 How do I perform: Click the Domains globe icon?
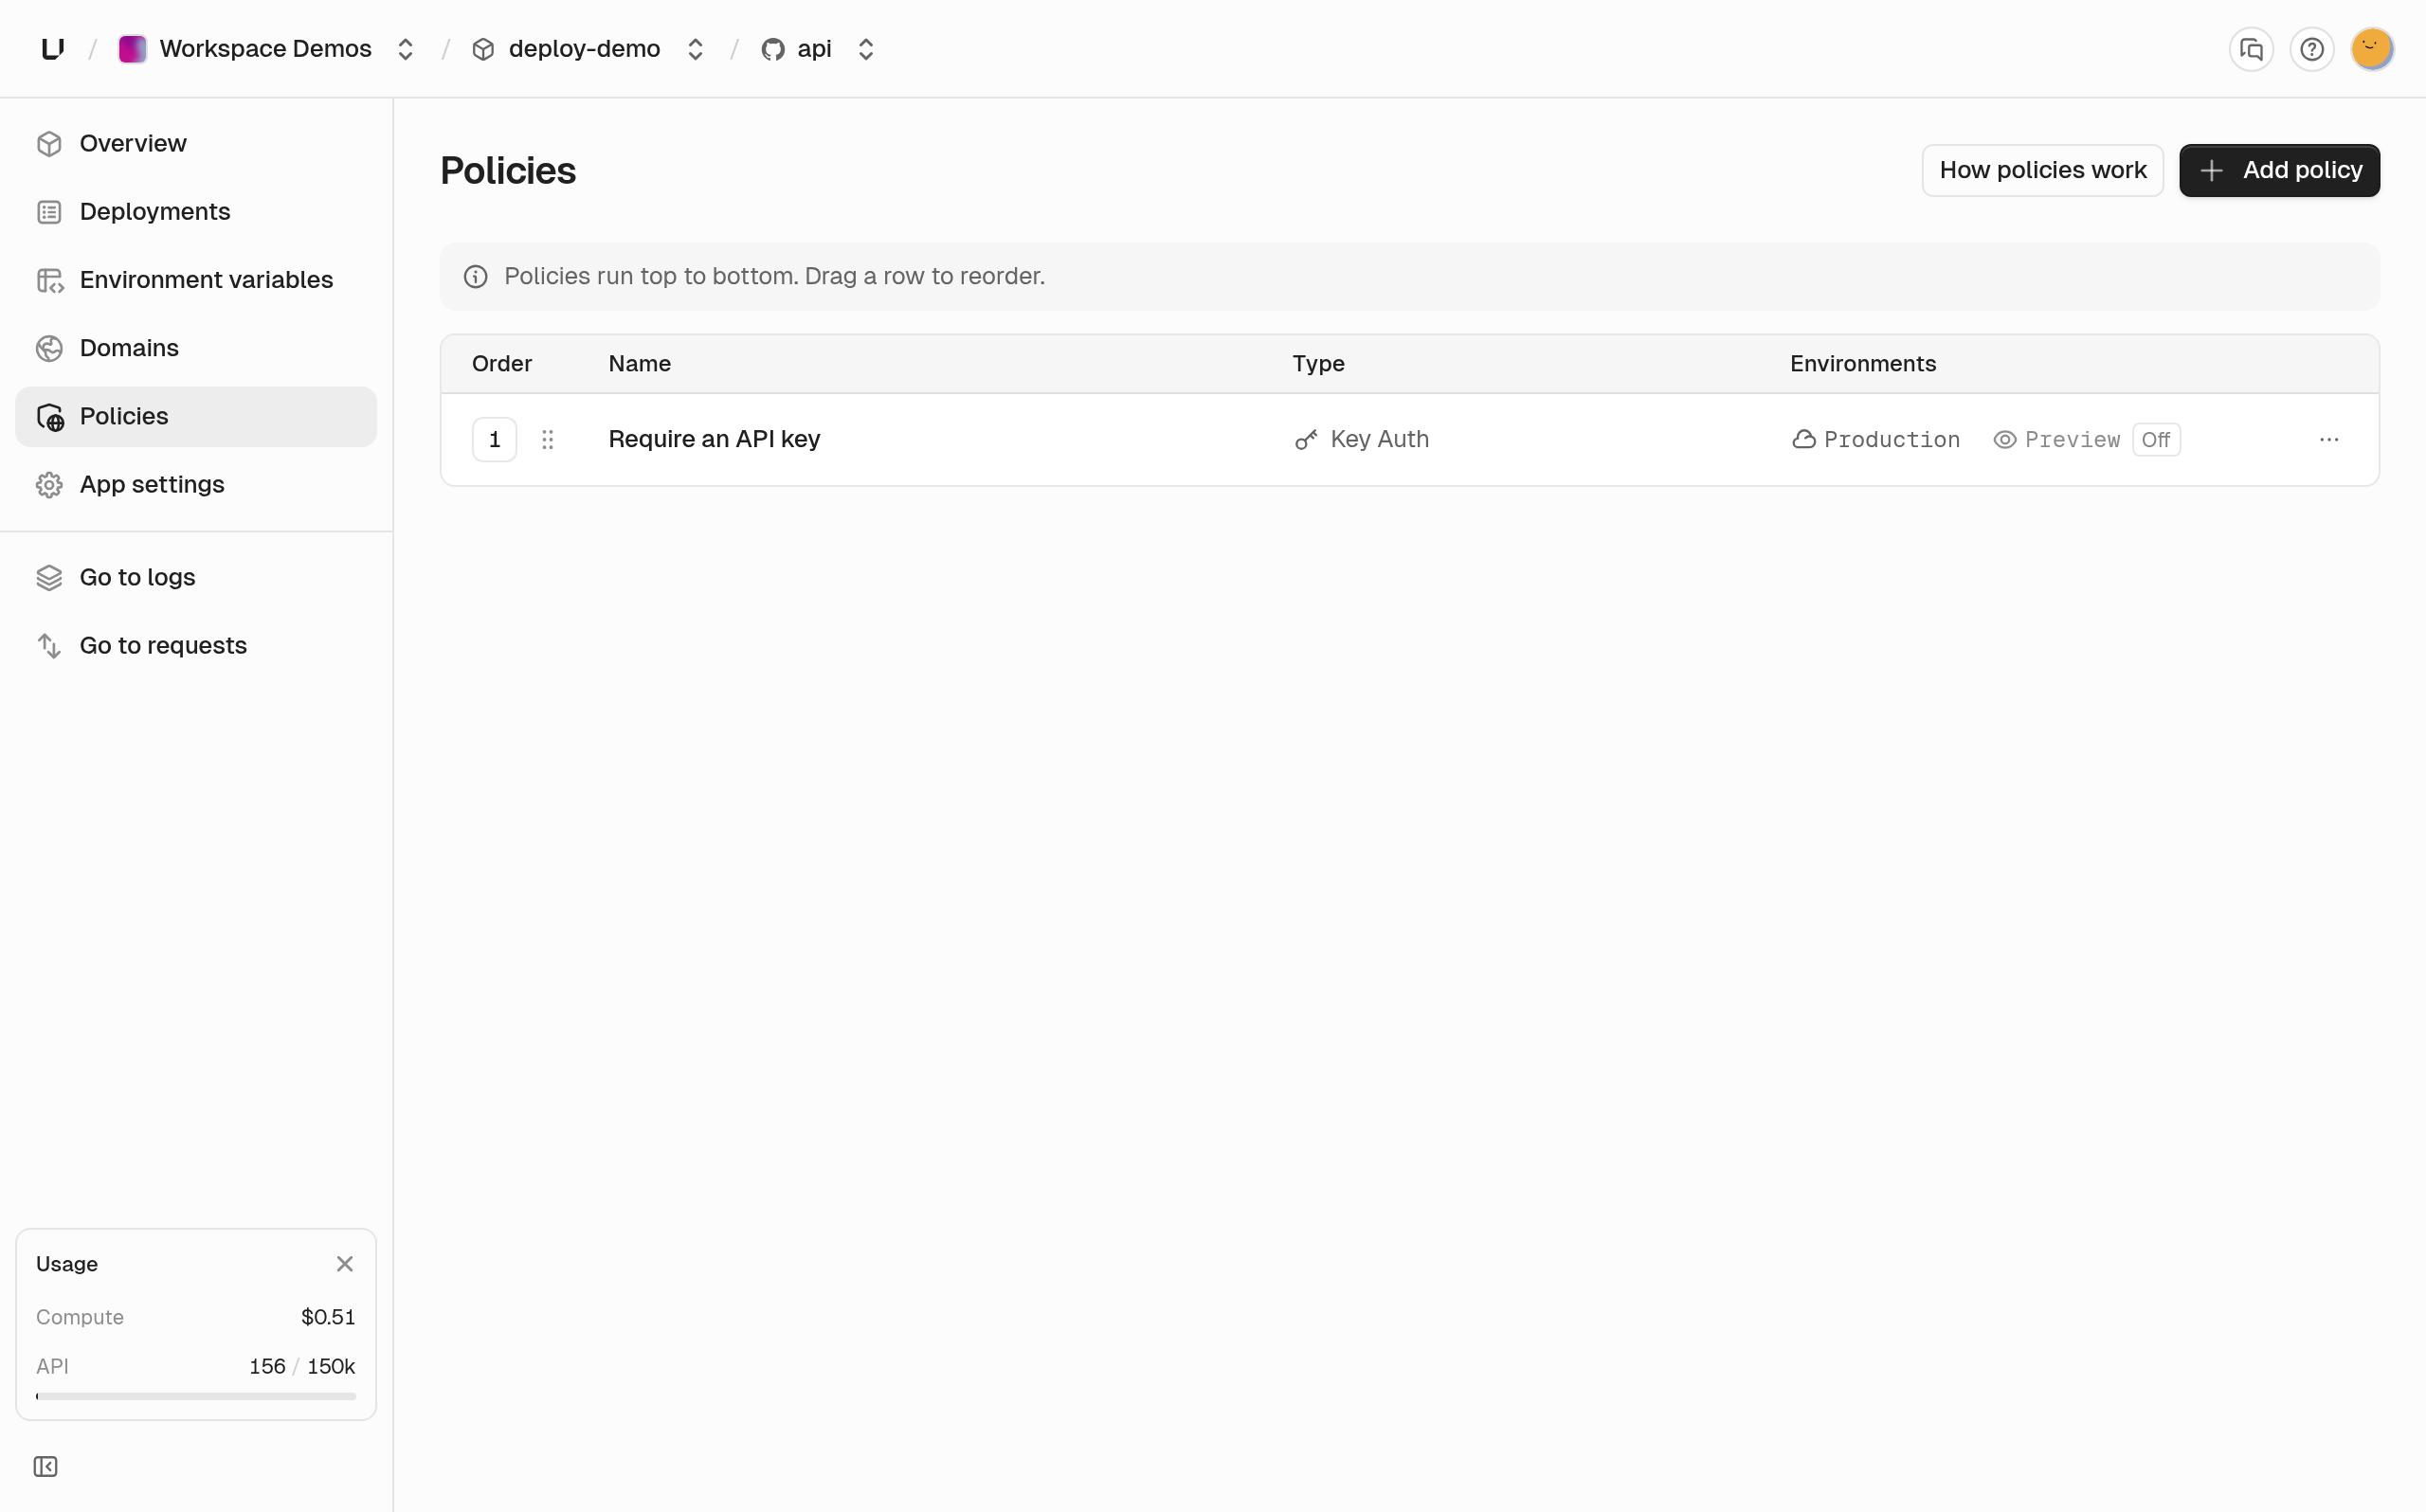(49, 348)
